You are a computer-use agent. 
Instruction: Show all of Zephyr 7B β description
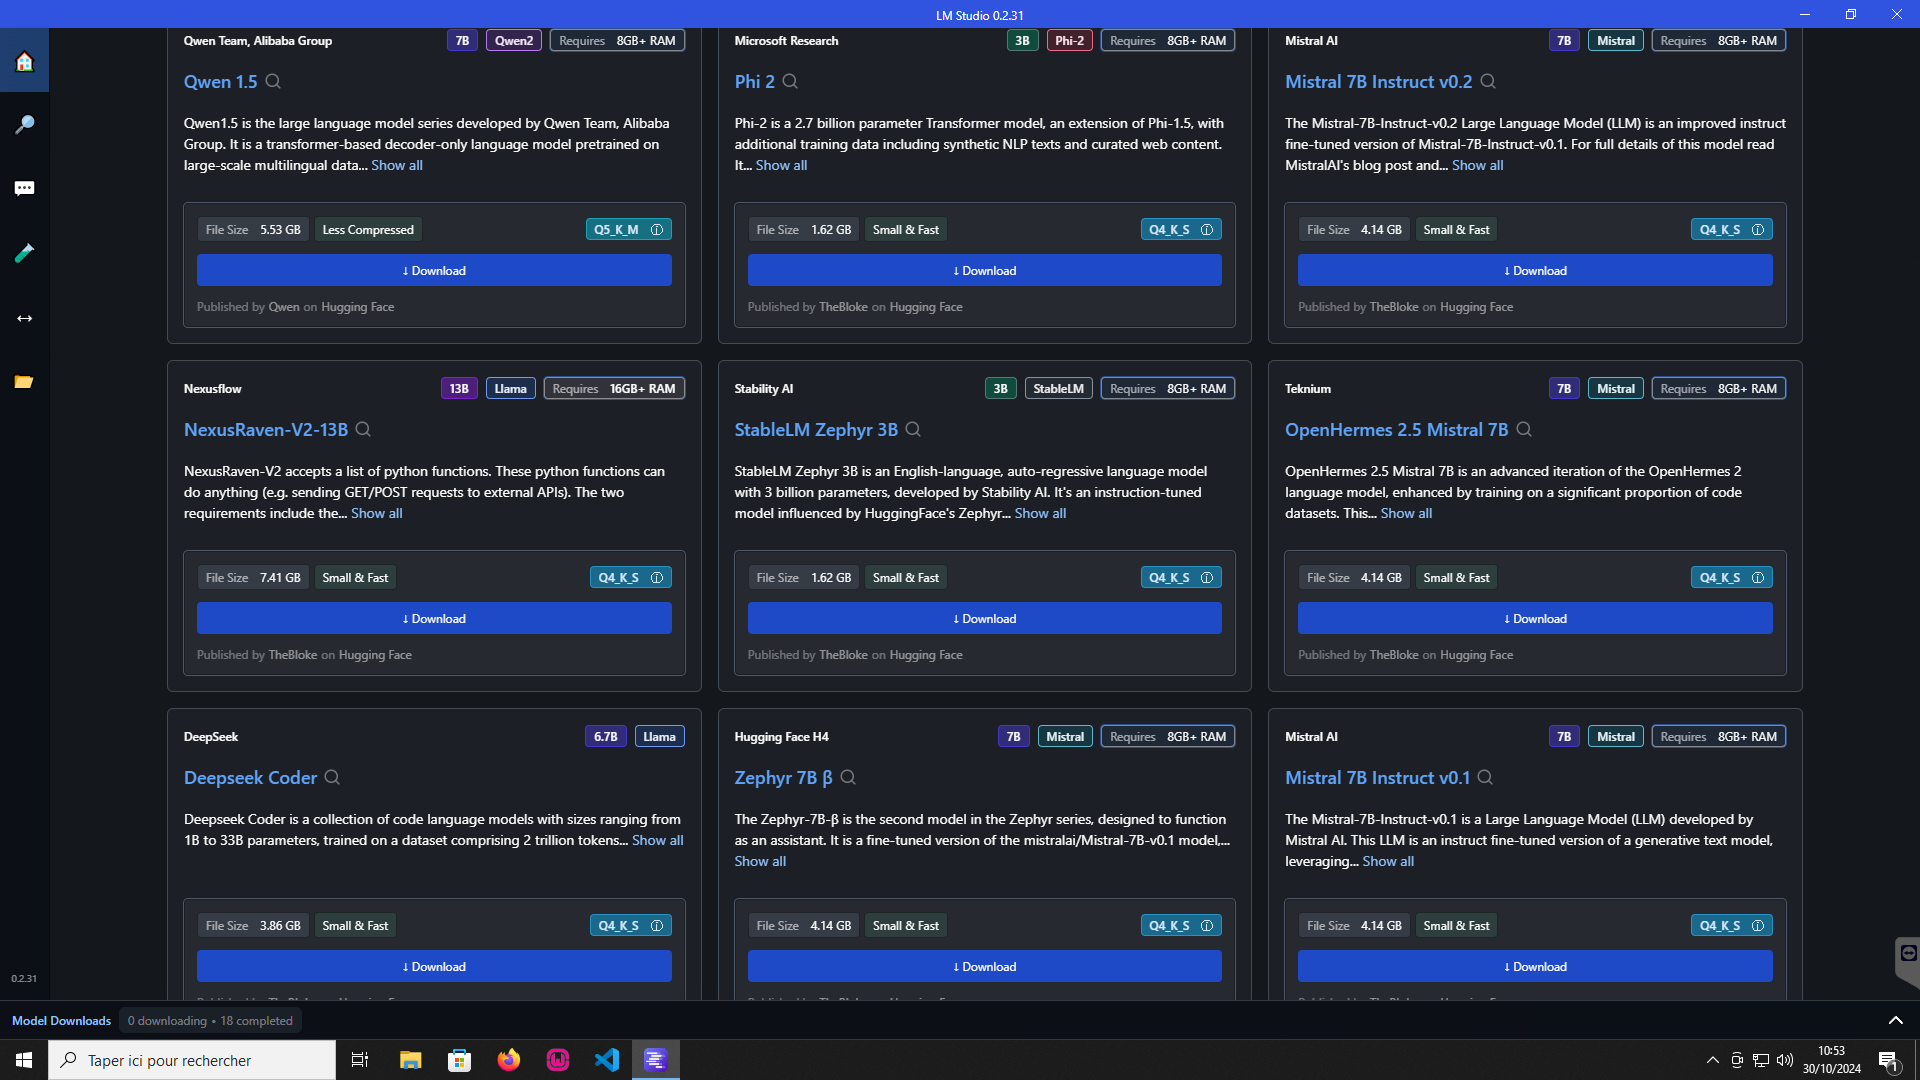coord(760,861)
